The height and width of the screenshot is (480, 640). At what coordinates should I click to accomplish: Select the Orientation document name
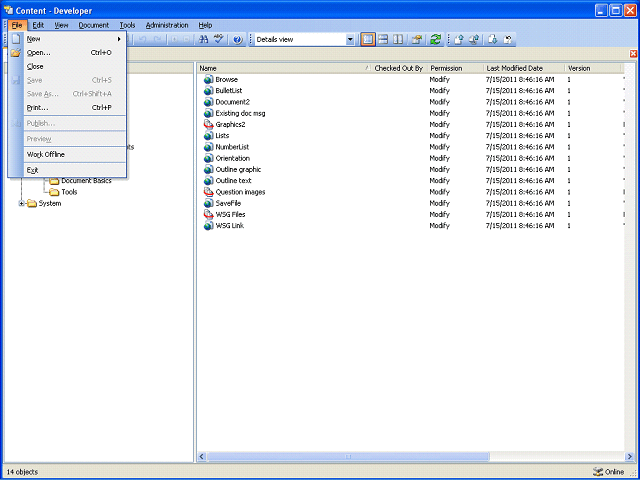[233, 158]
